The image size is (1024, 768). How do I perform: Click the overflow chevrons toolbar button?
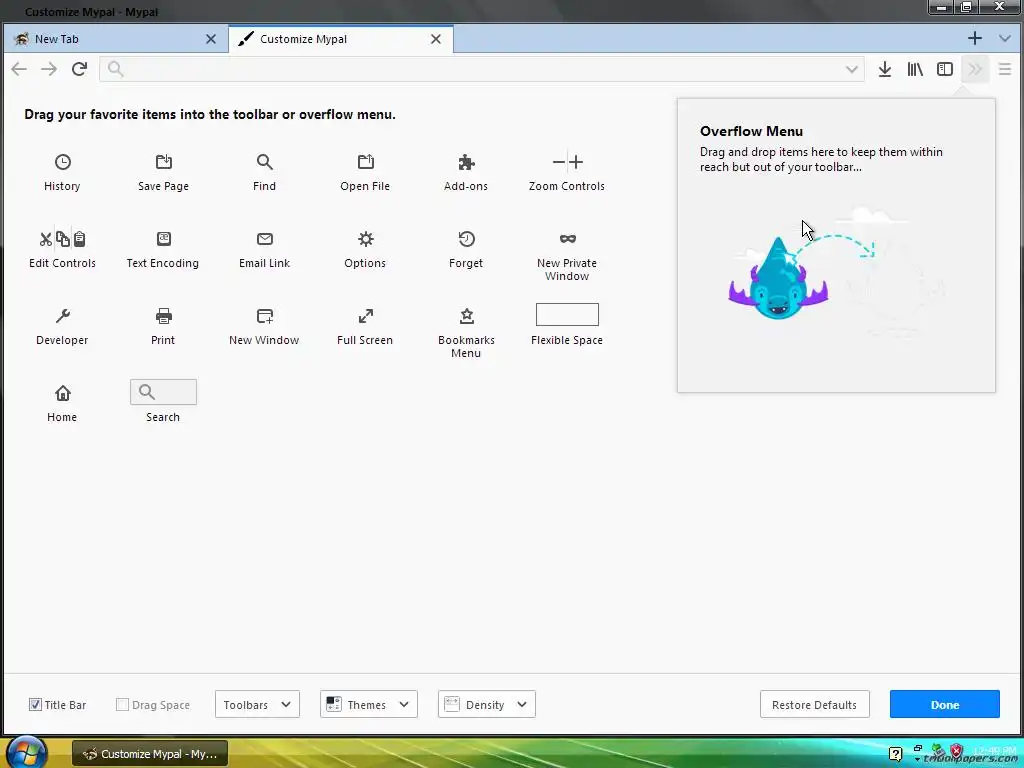(975, 69)
